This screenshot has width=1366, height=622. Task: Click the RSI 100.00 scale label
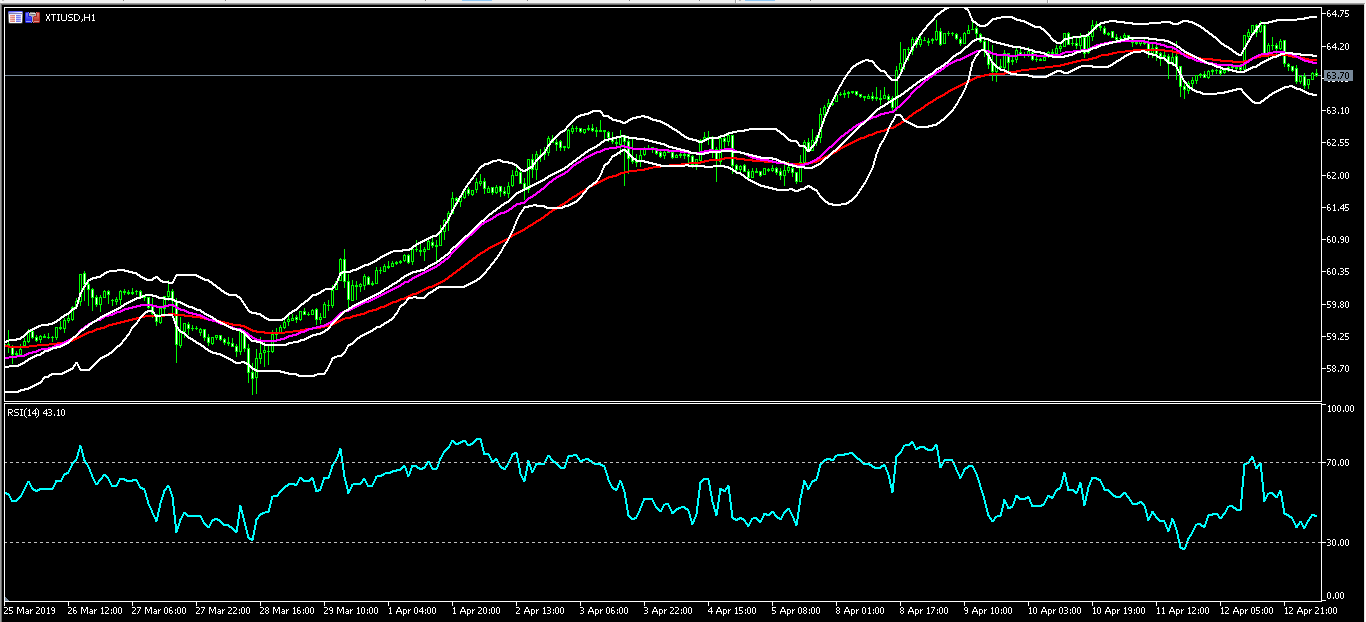1340,410
